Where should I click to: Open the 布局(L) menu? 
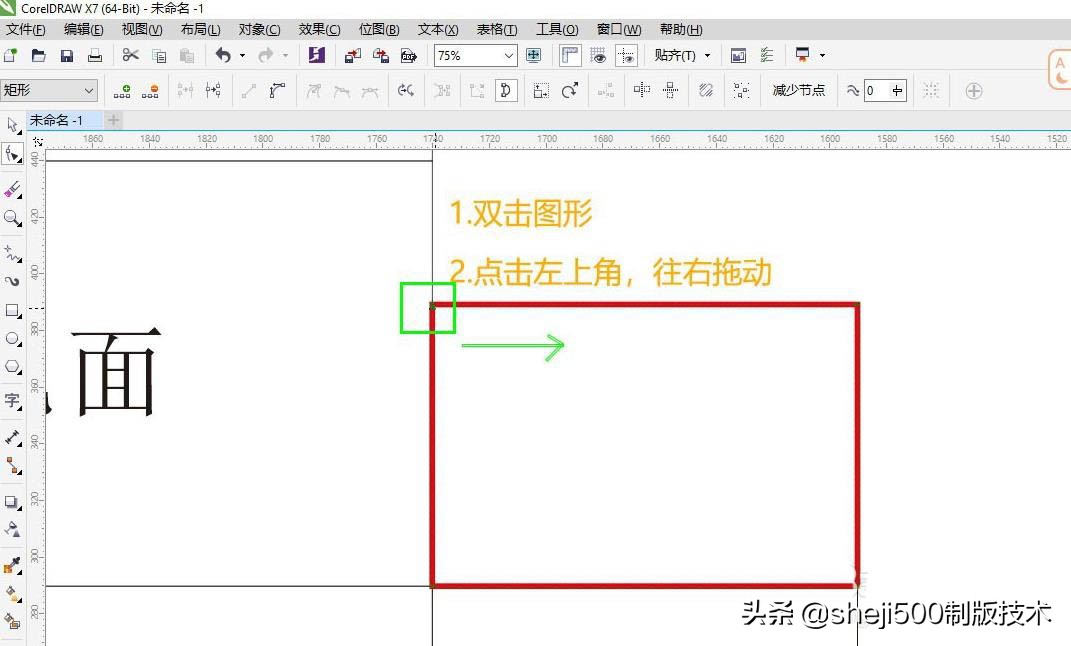tap(201, 29)
